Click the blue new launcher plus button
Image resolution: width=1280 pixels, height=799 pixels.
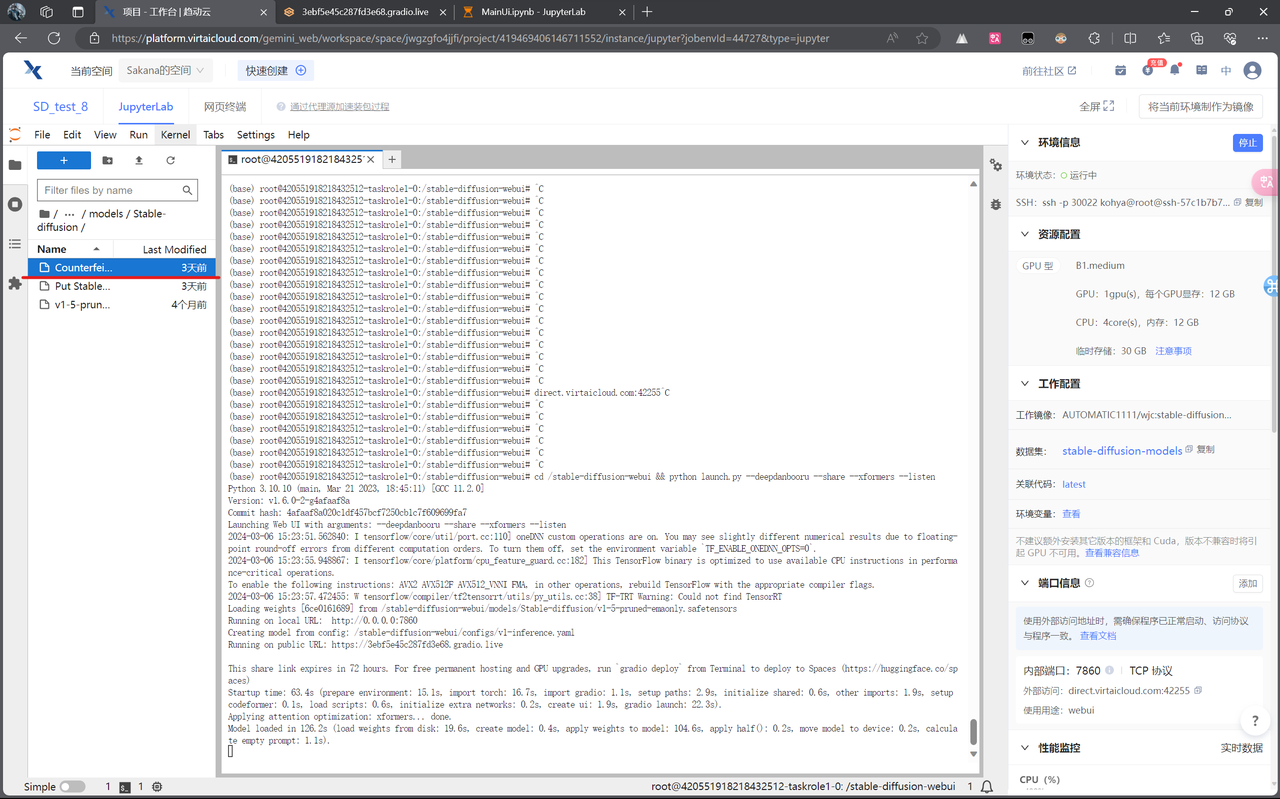(64, 160)
